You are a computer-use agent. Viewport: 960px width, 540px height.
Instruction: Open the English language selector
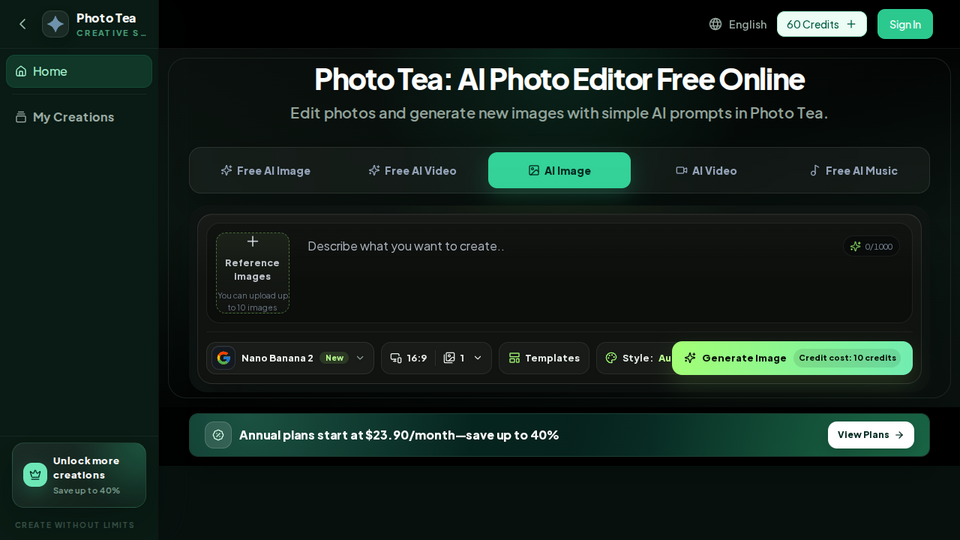click(738, 24)
